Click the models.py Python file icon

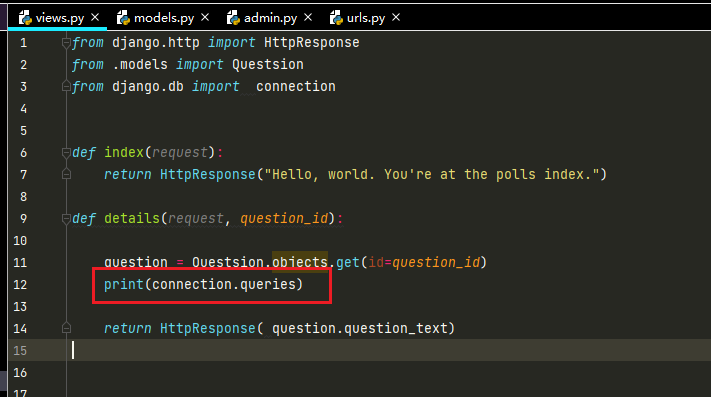pyautogui.click(x=123, y=18)
